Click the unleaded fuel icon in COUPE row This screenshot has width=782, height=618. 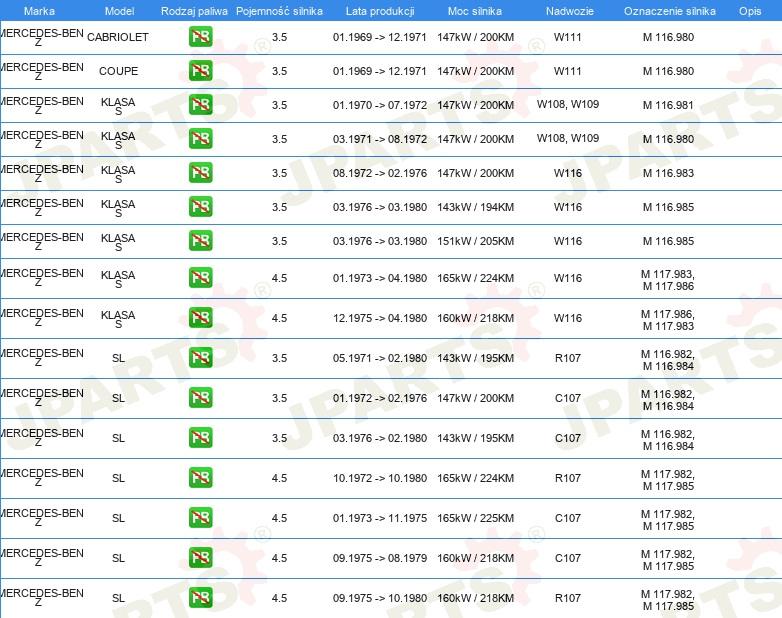200,70
